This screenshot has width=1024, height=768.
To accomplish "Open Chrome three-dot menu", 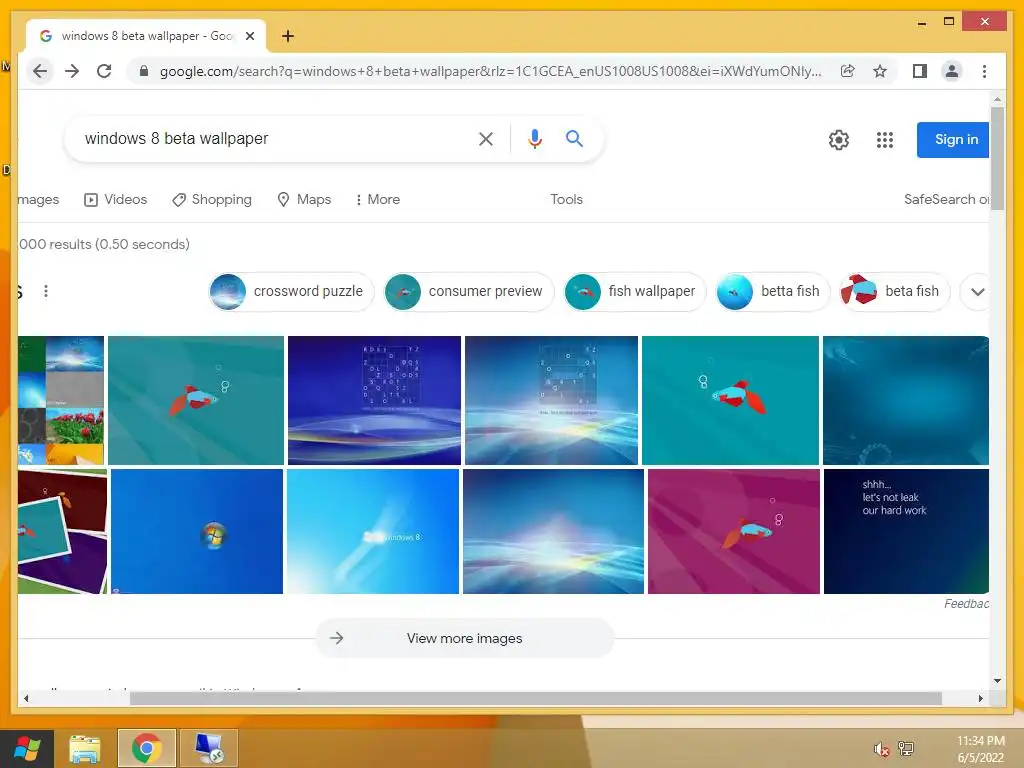I will click(x=984, y=71).
